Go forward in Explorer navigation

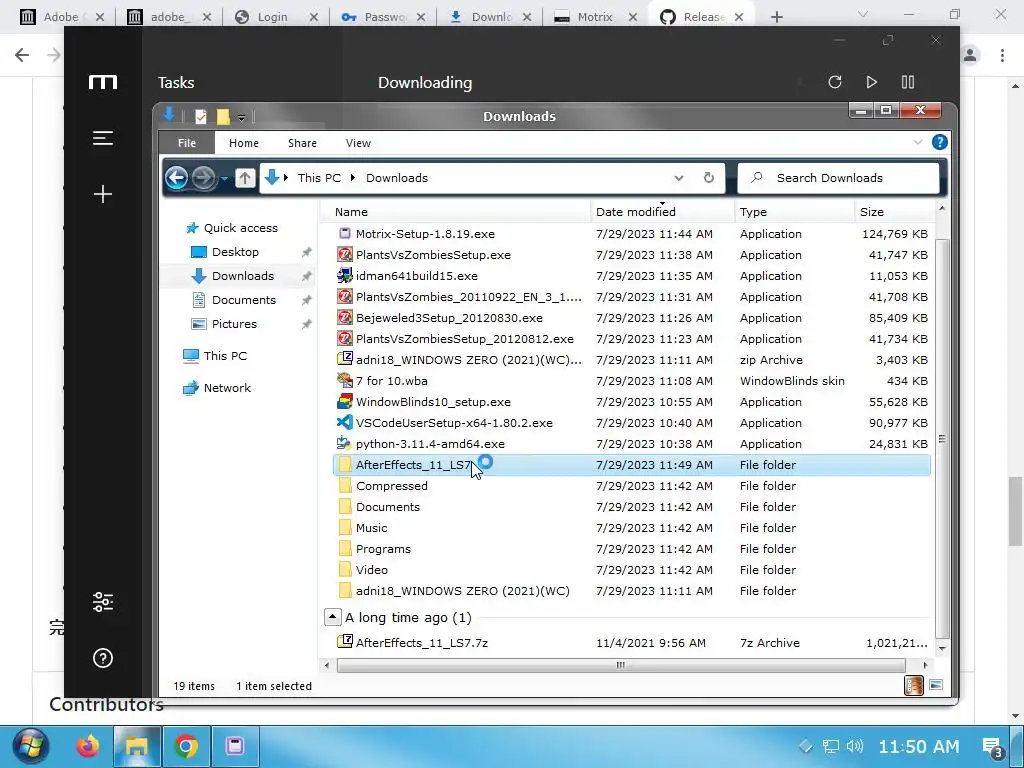tap(204, 178)
